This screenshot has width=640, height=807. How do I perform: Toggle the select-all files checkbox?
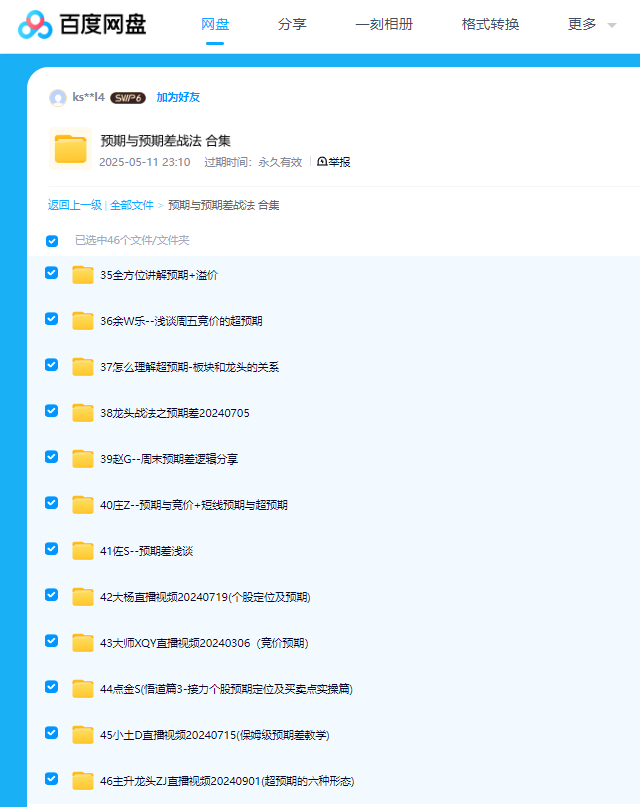[x=52, y=241]
